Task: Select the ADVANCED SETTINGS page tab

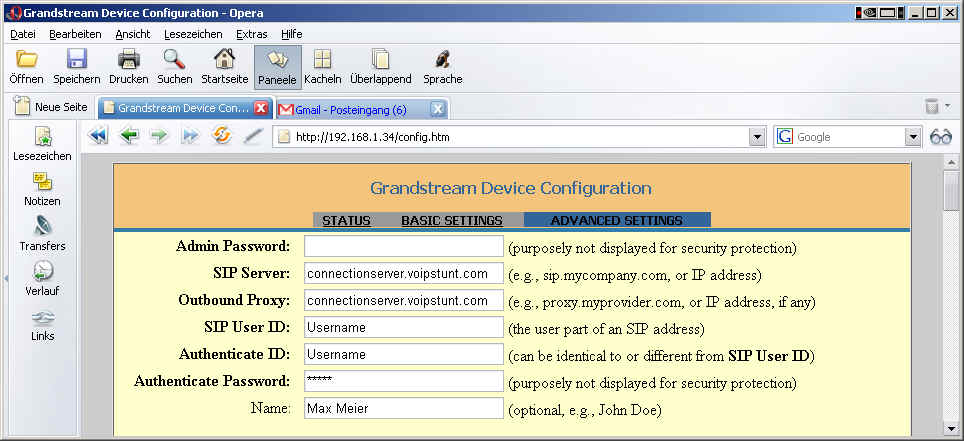Action: (617, 220)
